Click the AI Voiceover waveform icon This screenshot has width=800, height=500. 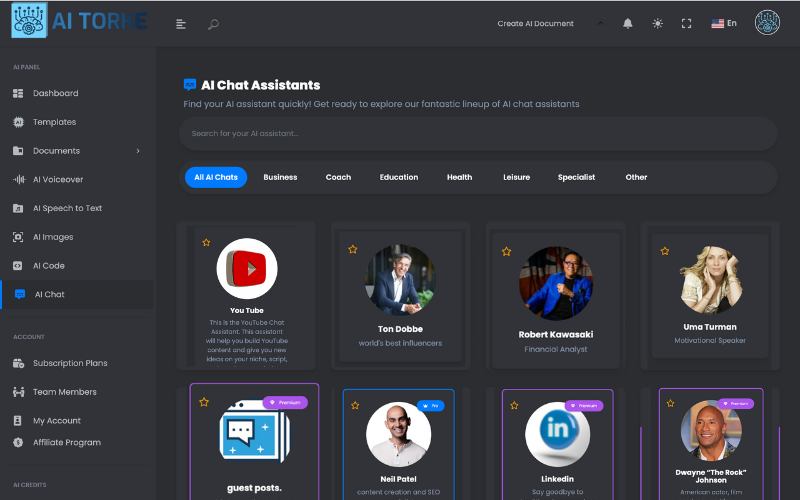19,180
